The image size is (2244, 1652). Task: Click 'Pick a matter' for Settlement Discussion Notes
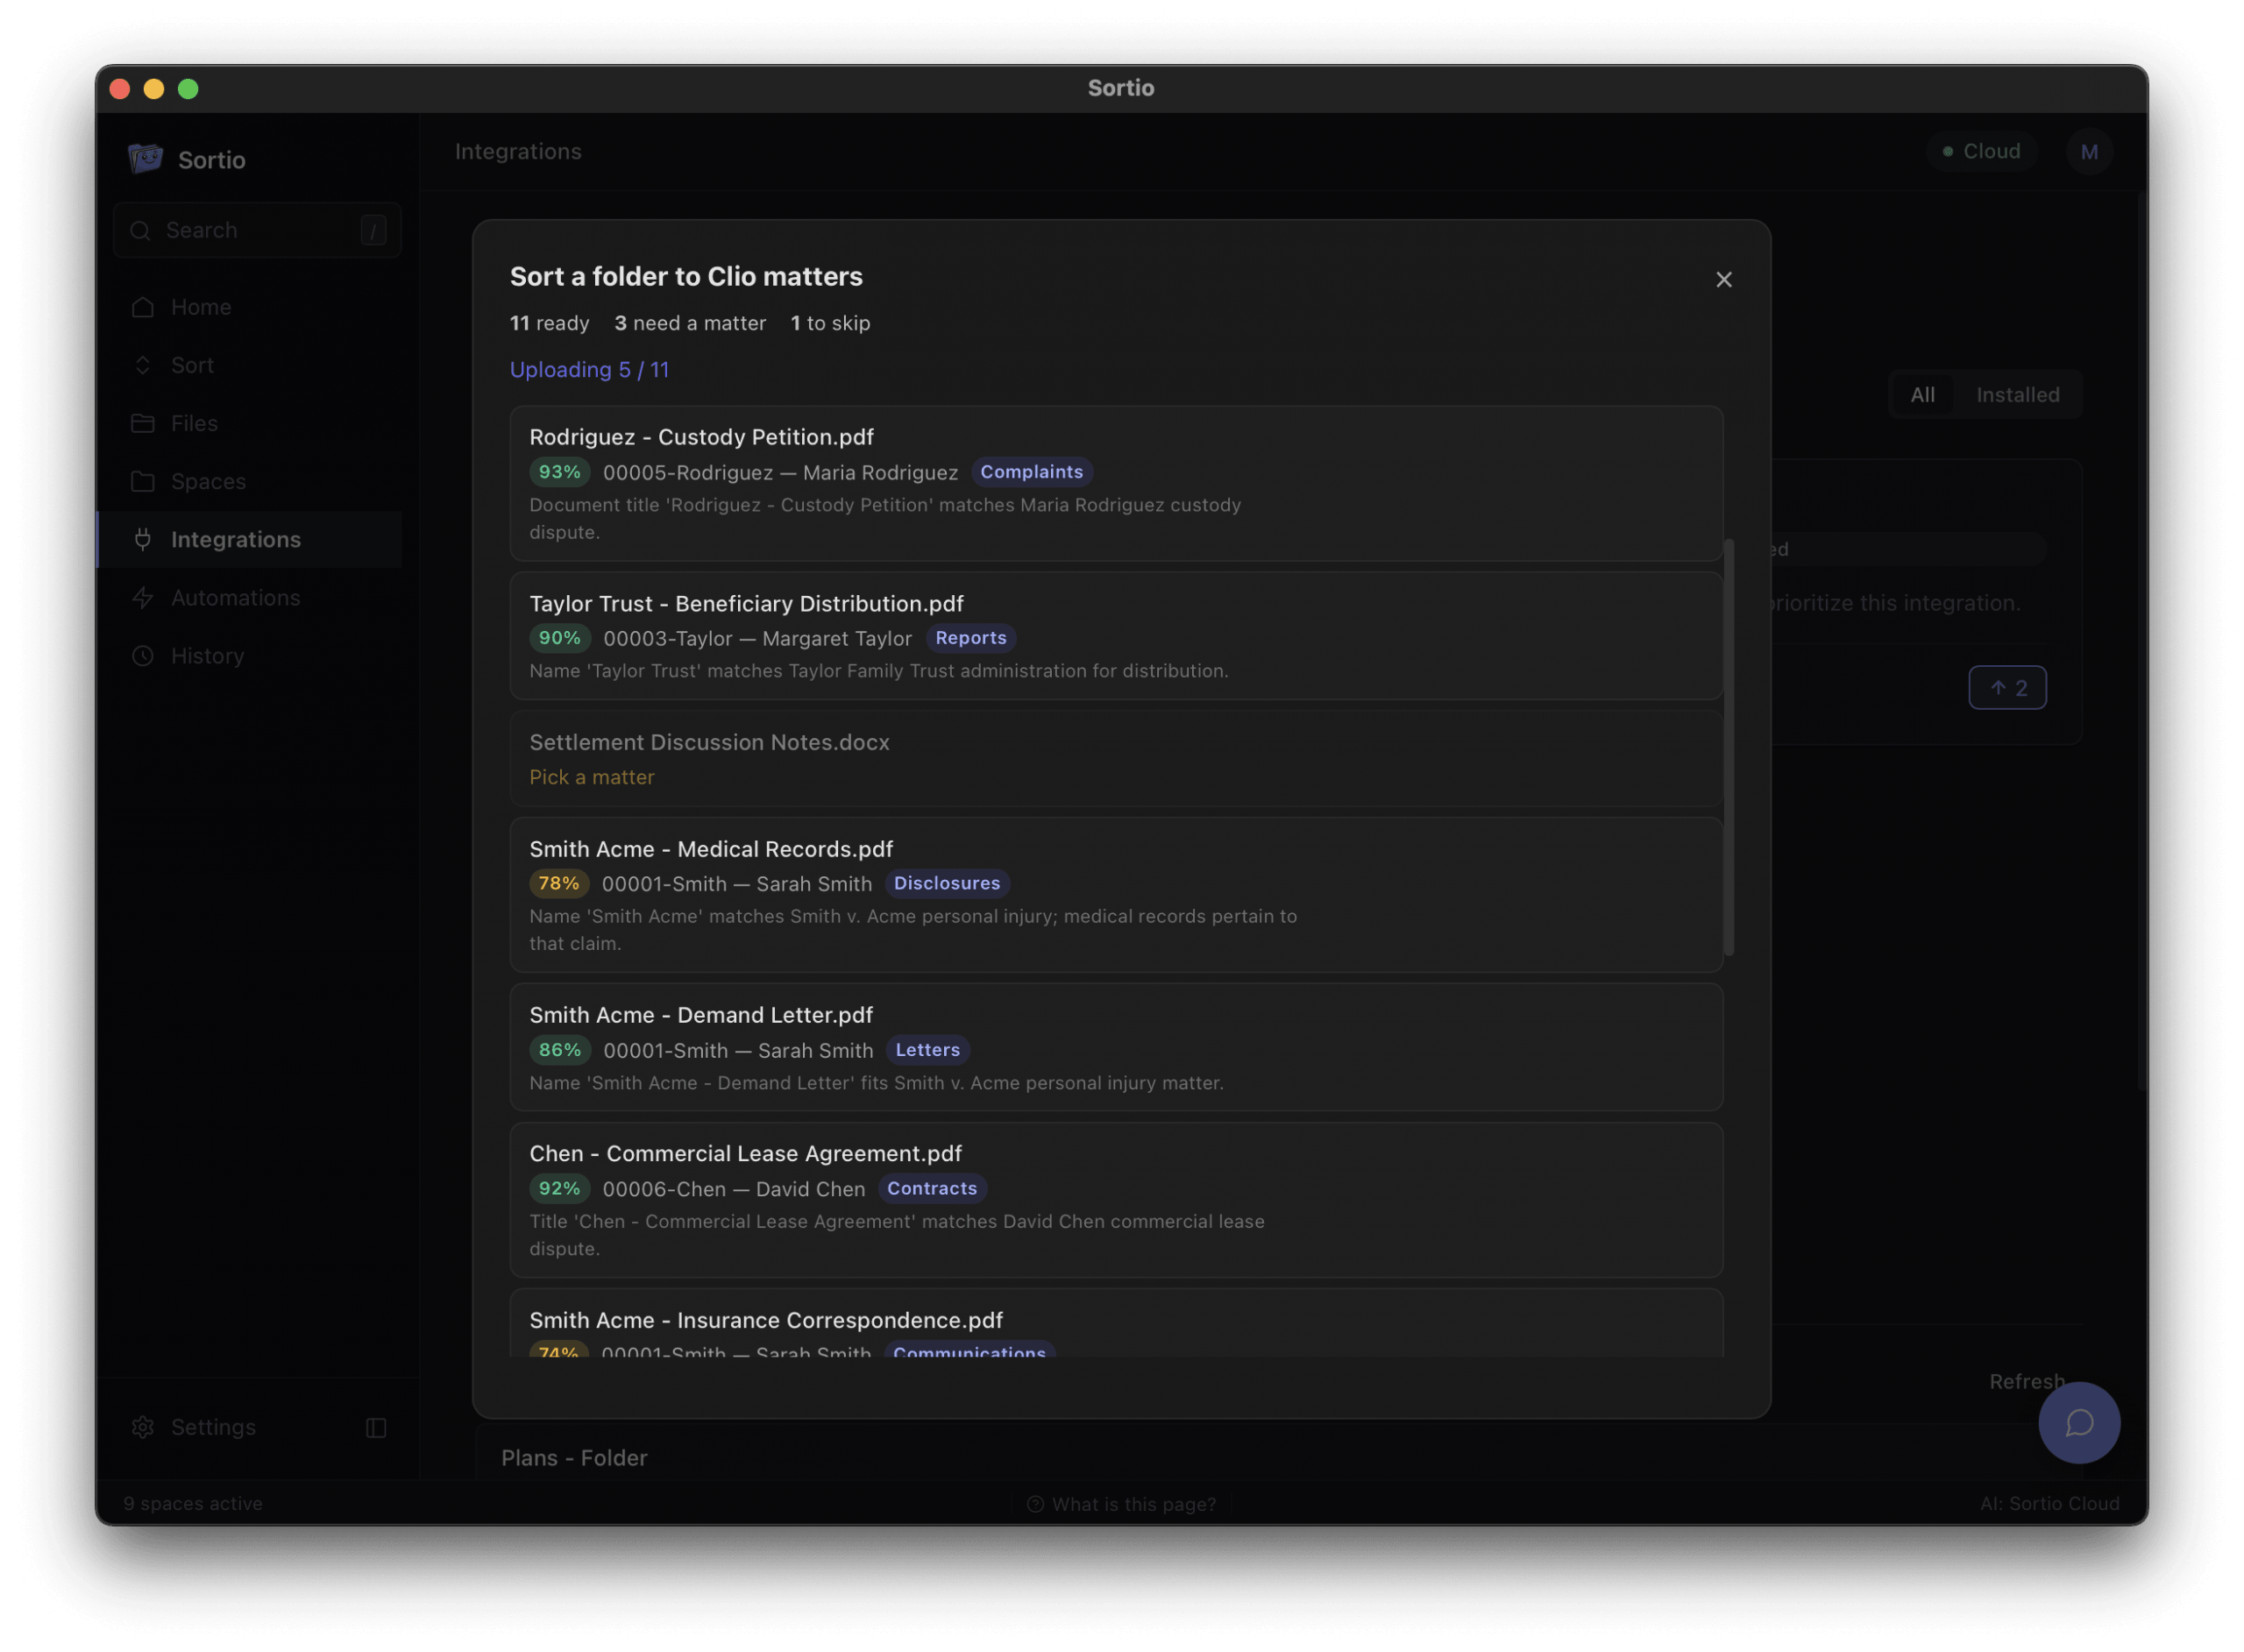pos(592,777)
